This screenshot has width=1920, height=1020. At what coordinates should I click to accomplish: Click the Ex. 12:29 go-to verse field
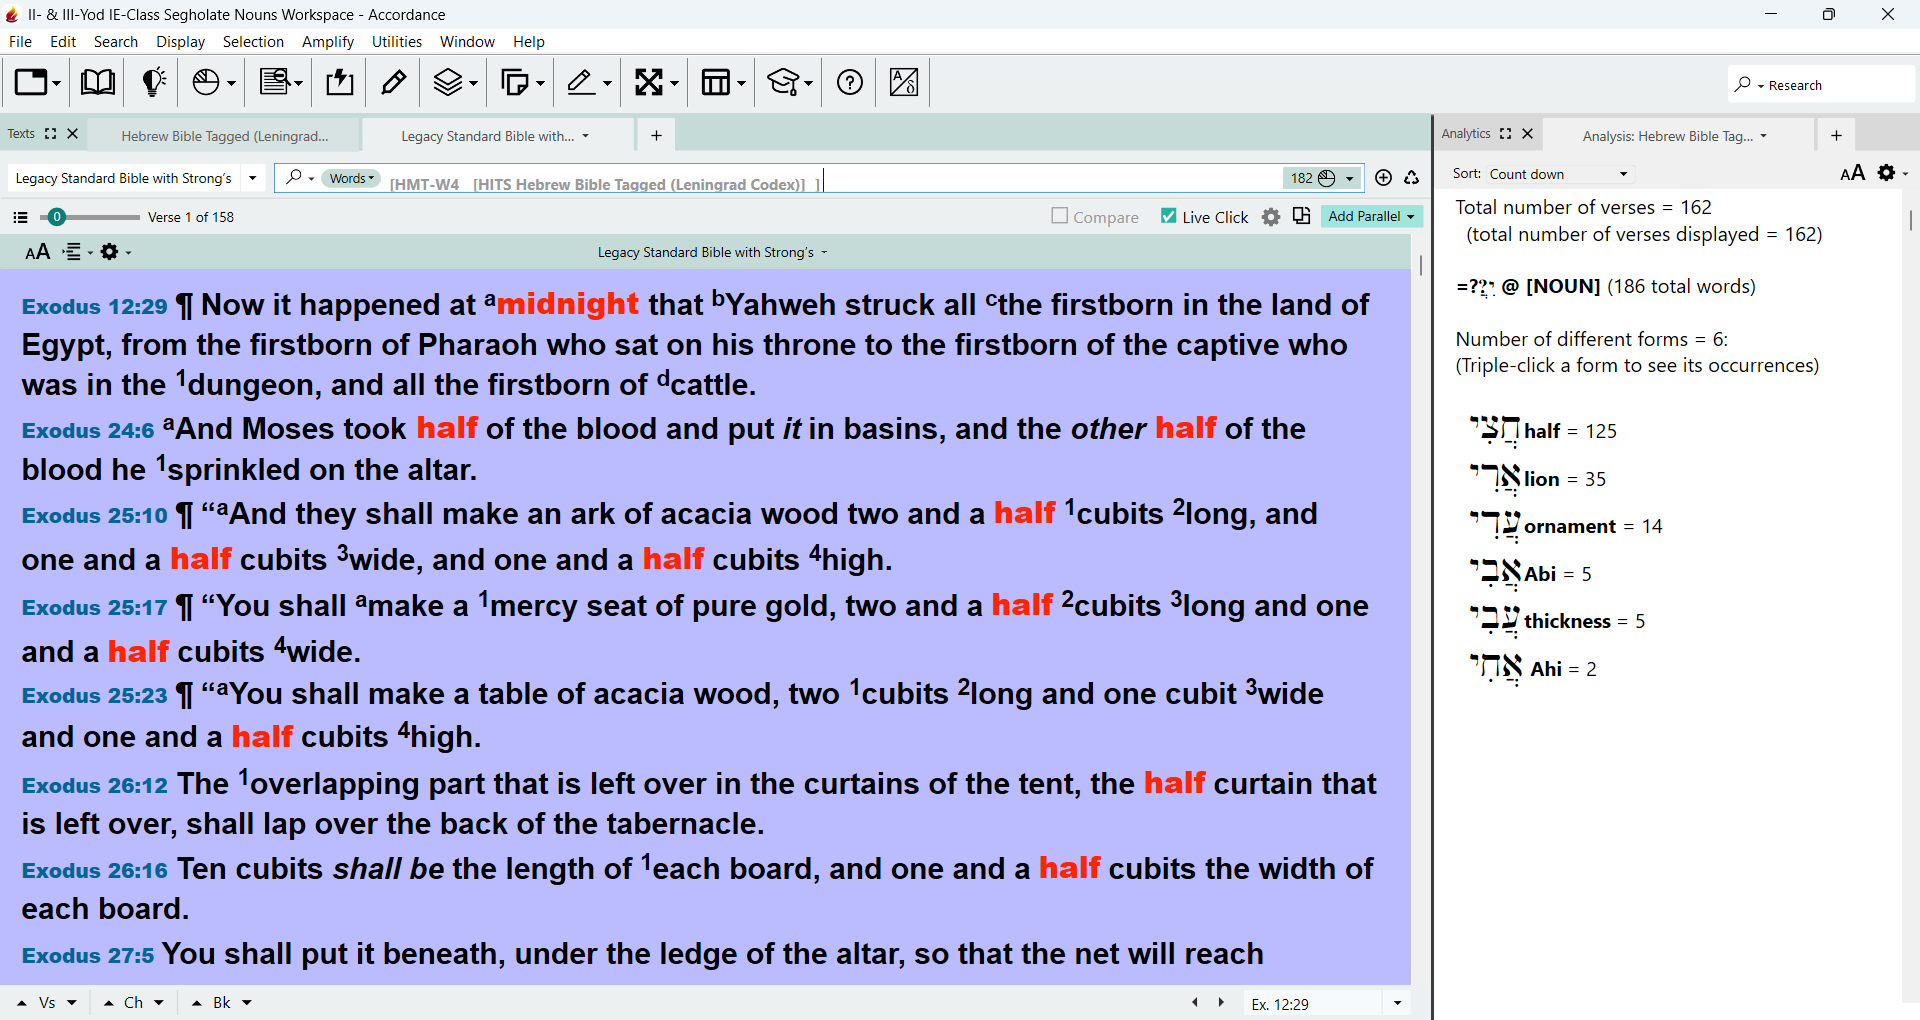coord(1312,1003)
